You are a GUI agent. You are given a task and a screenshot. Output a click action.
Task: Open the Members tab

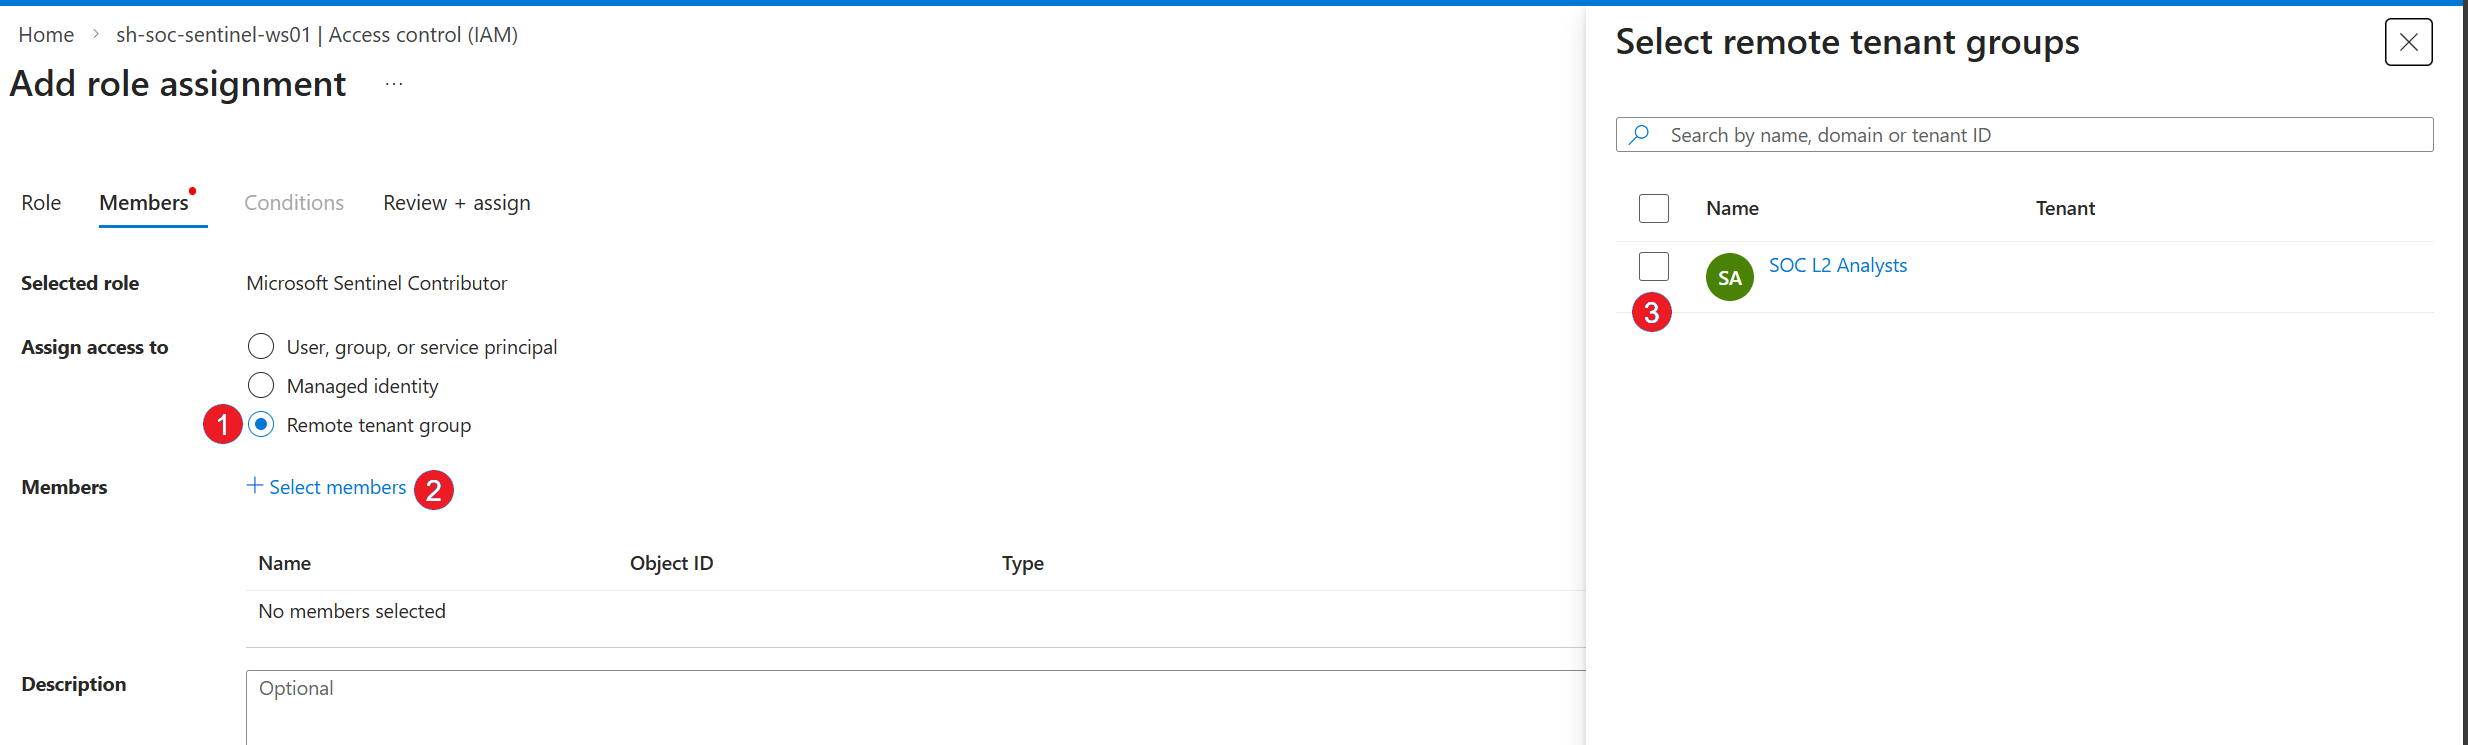pyautogui.click(x=144, y=203)
